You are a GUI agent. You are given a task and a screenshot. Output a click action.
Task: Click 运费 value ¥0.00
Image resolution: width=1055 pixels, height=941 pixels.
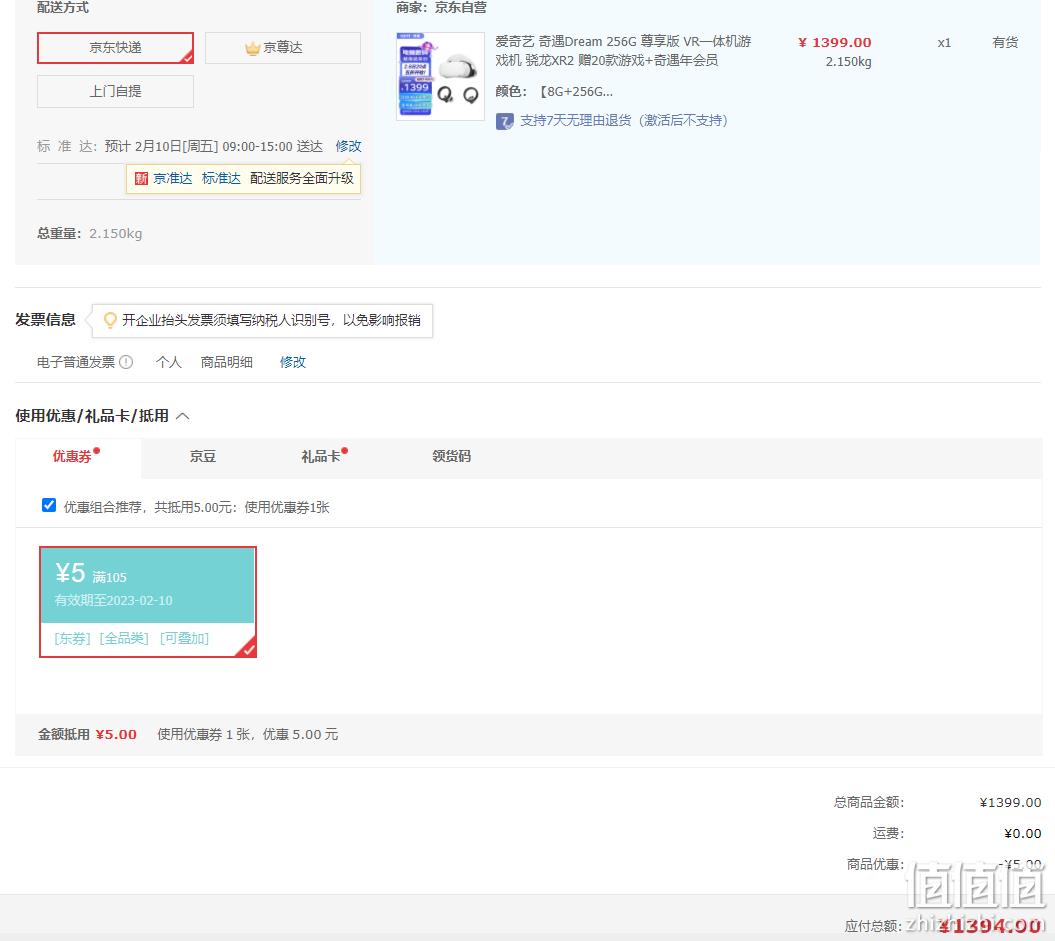[x=1022, y=833]
